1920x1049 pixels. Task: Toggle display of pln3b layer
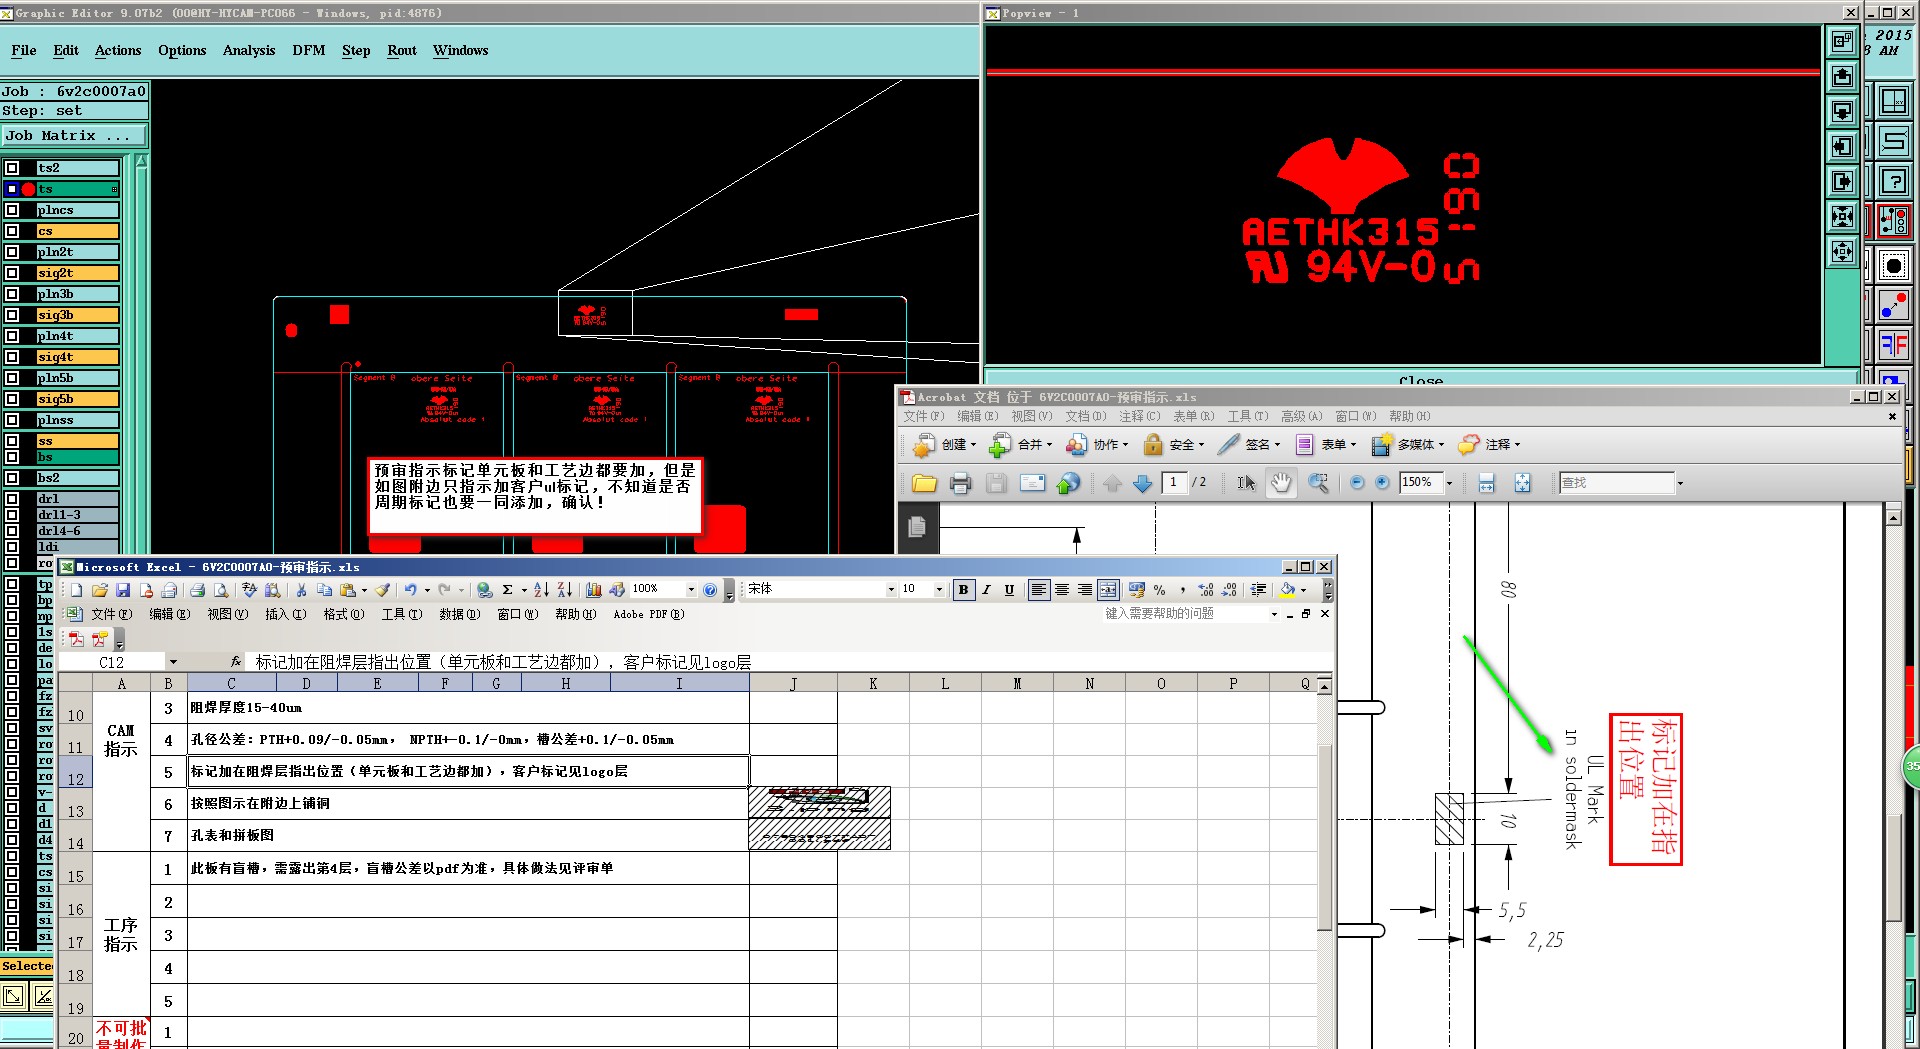coord(12,294)
